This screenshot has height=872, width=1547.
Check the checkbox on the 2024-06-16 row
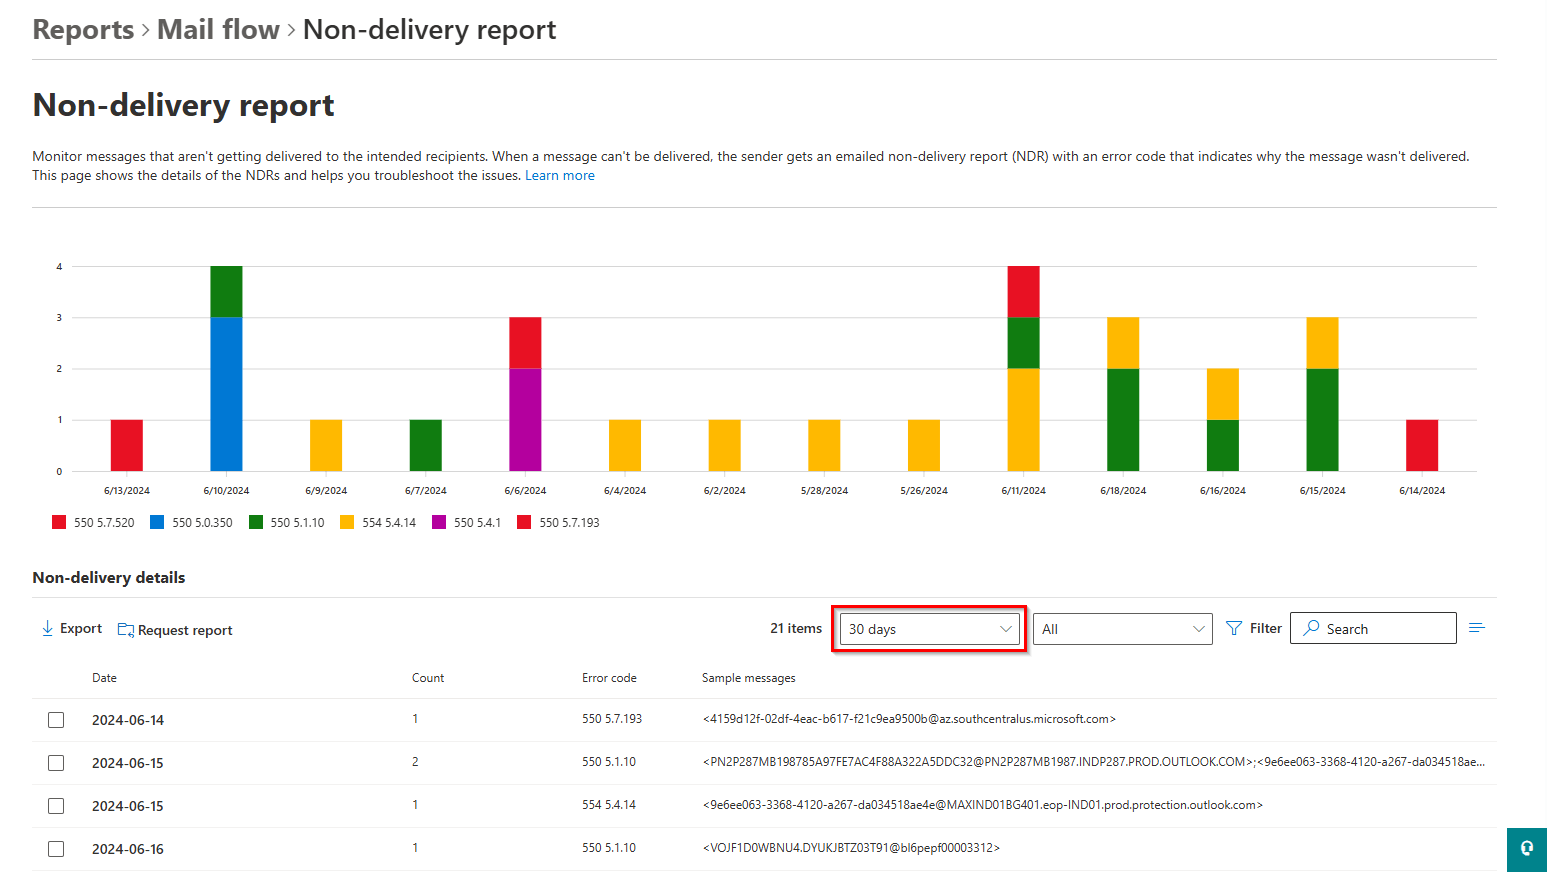coord(56,848)
